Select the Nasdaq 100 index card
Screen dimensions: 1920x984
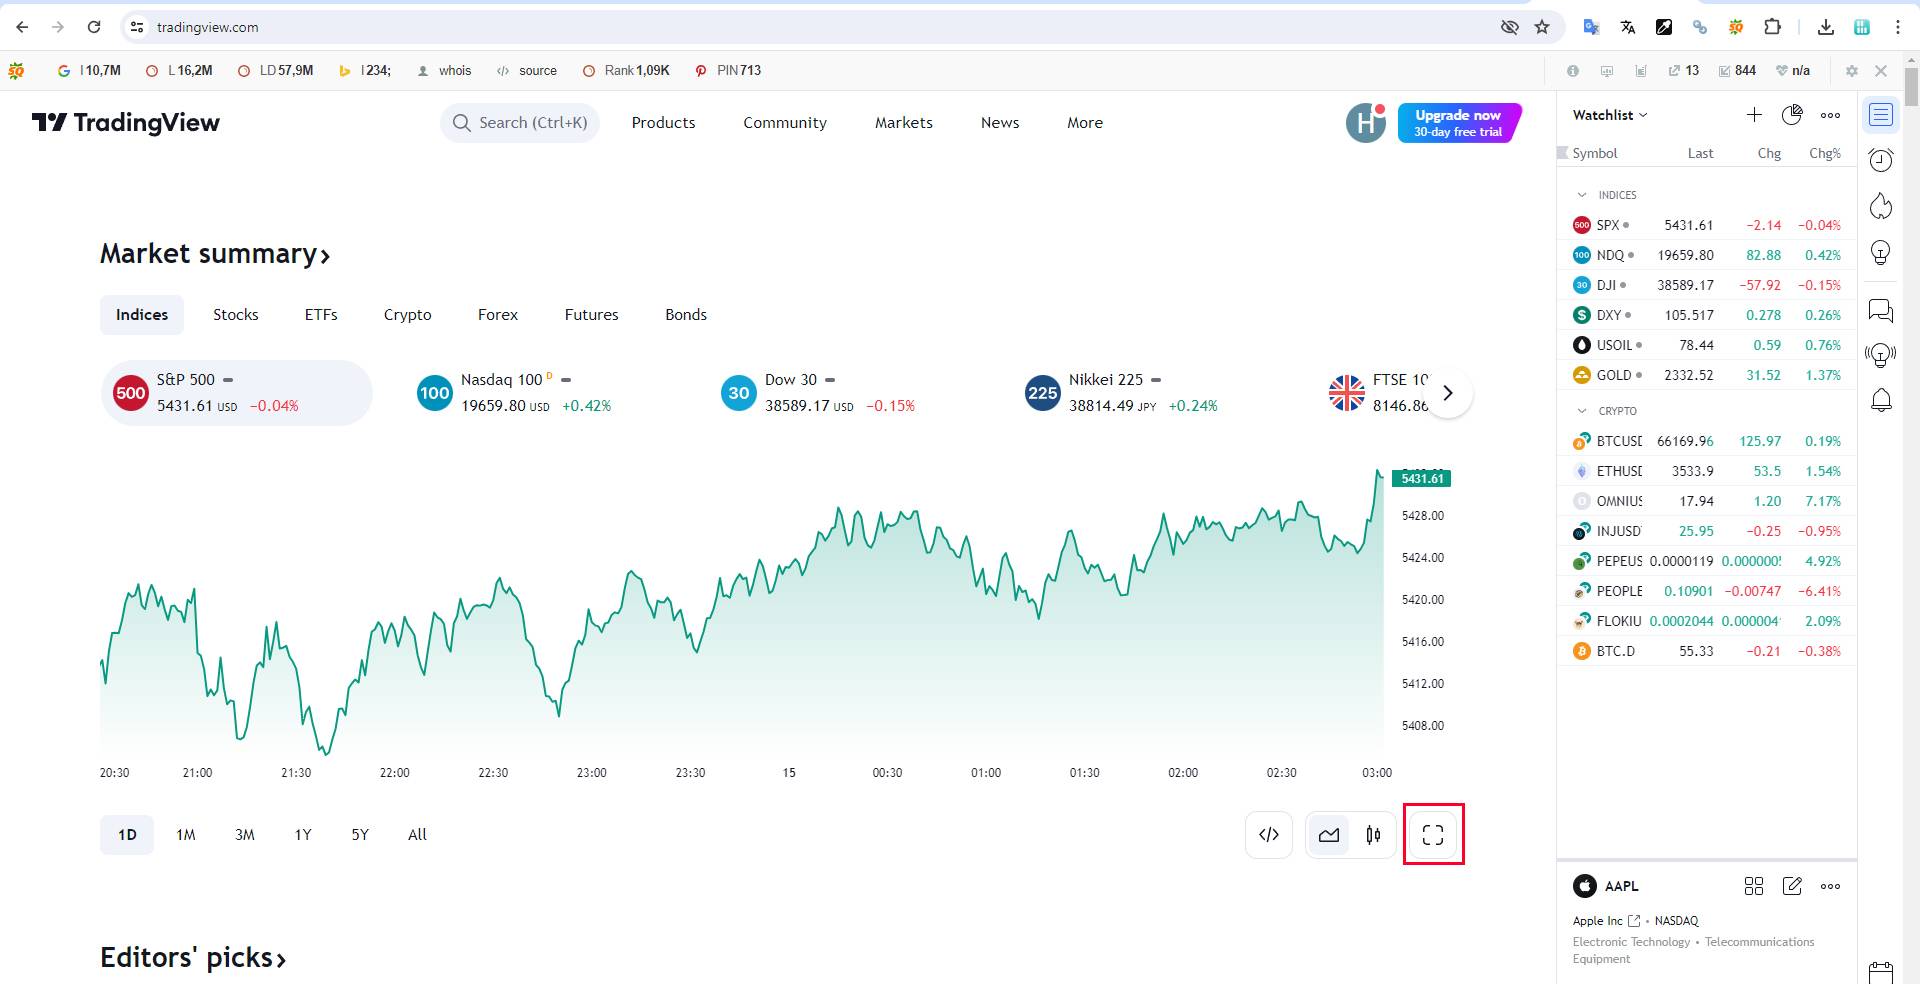click(x=542, y=393)
